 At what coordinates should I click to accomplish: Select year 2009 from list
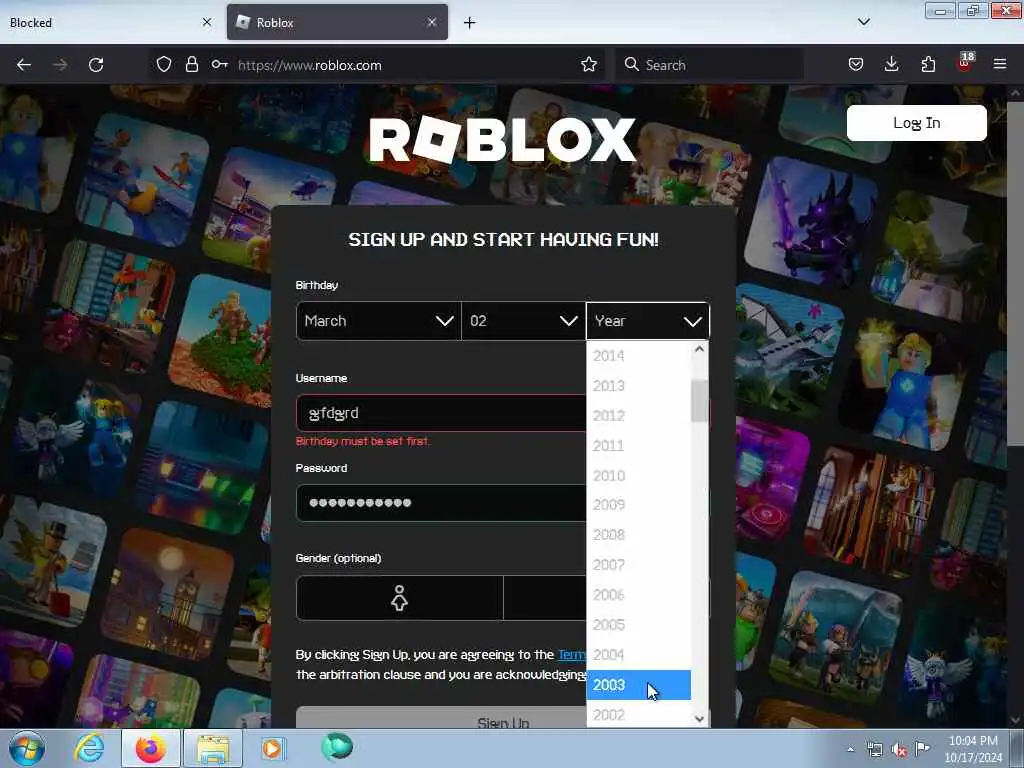638,505
